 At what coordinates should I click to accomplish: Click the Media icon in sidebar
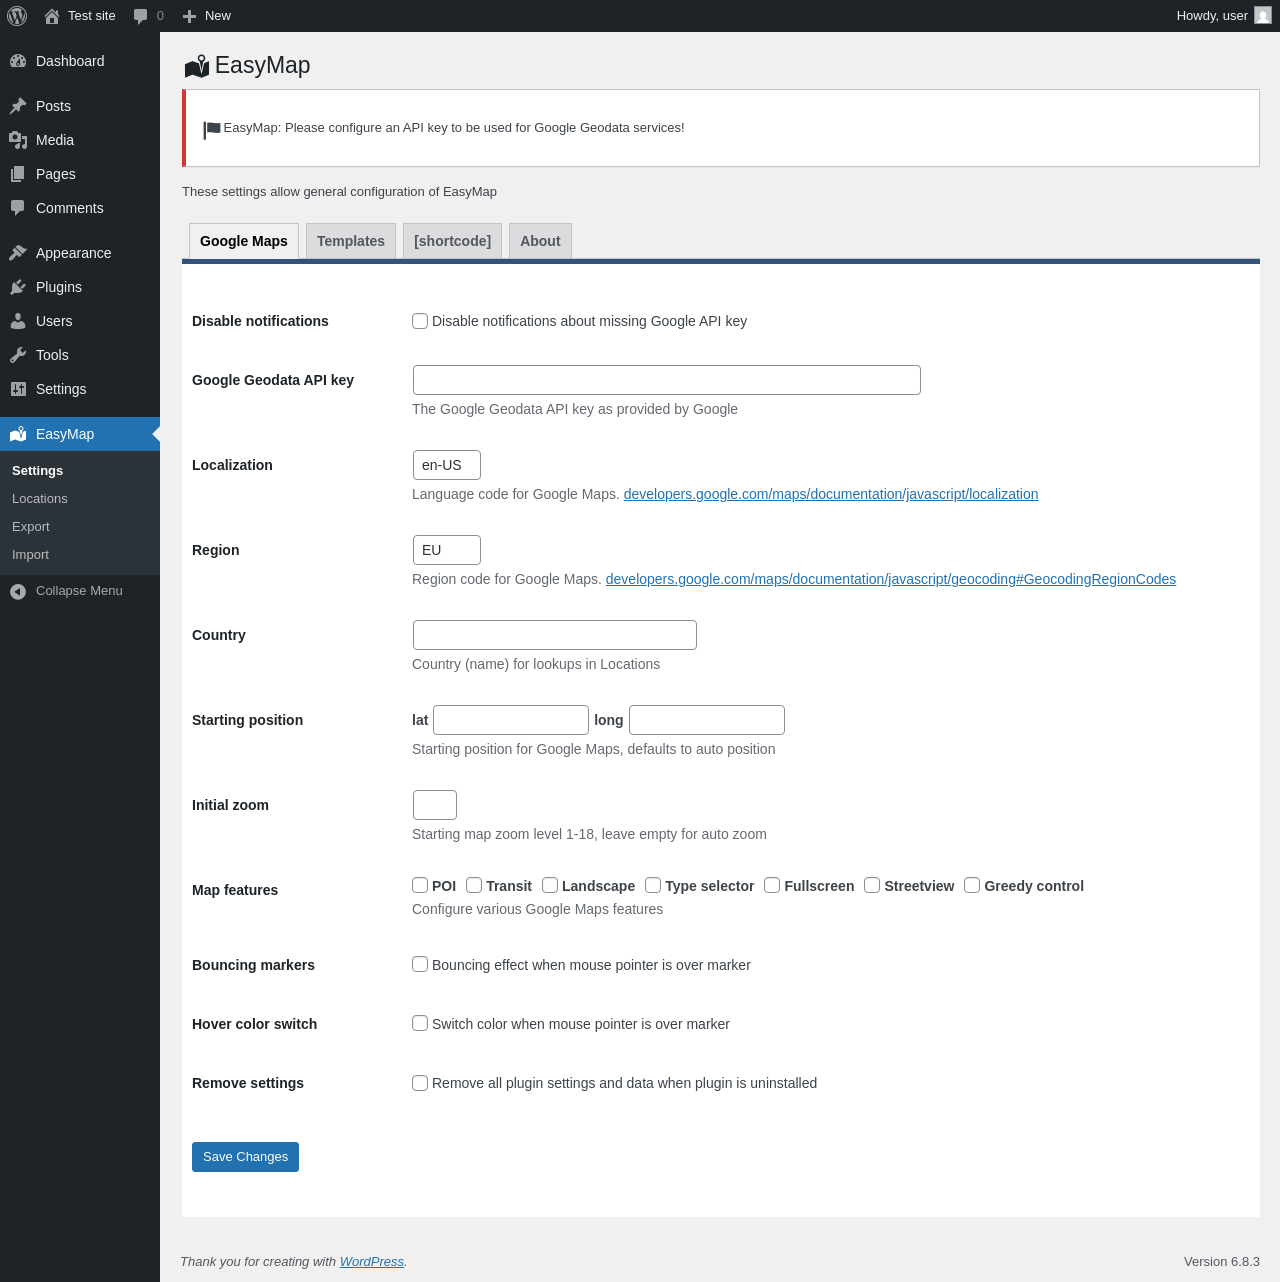click(18, 140)
